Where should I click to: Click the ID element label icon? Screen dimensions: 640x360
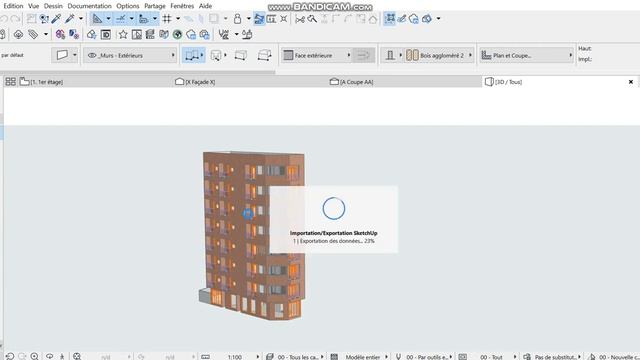[106, 34]
